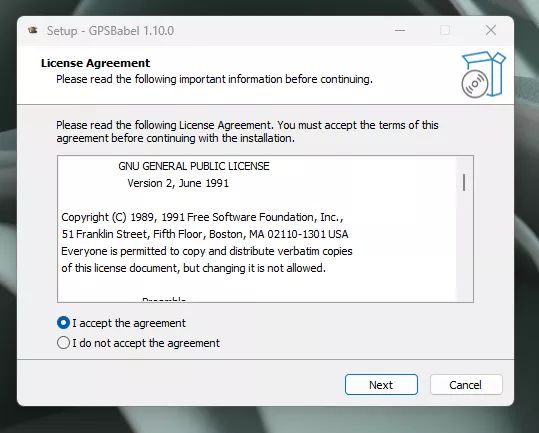
Task: Close the Setup window
Action: tap(491, 31)
